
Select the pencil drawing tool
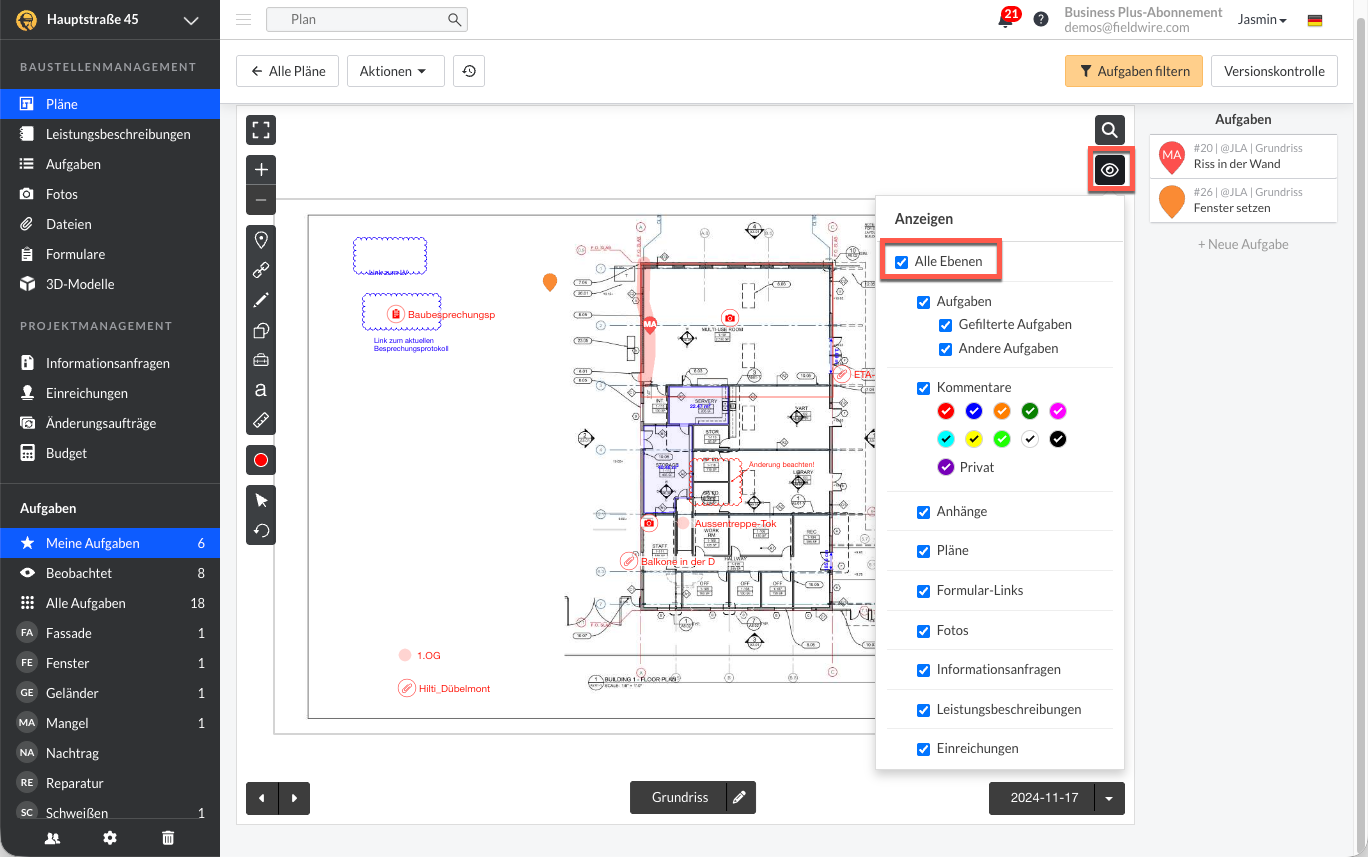click(x=261, y=300)
